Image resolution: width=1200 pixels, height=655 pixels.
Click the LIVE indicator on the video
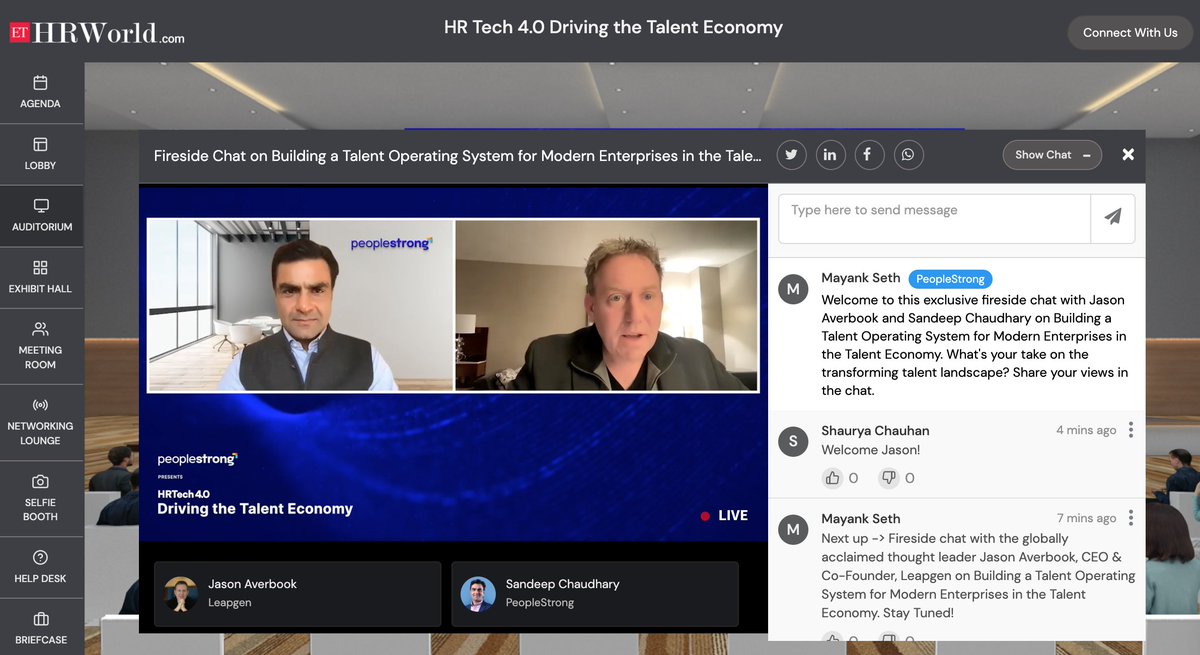[x=724, y=516]
